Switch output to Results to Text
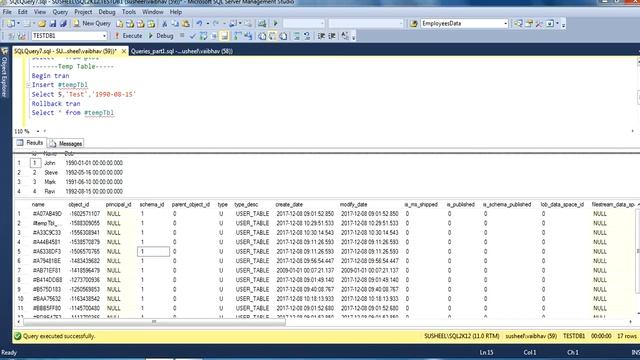The image size is (640, 360). coord(262,36)
